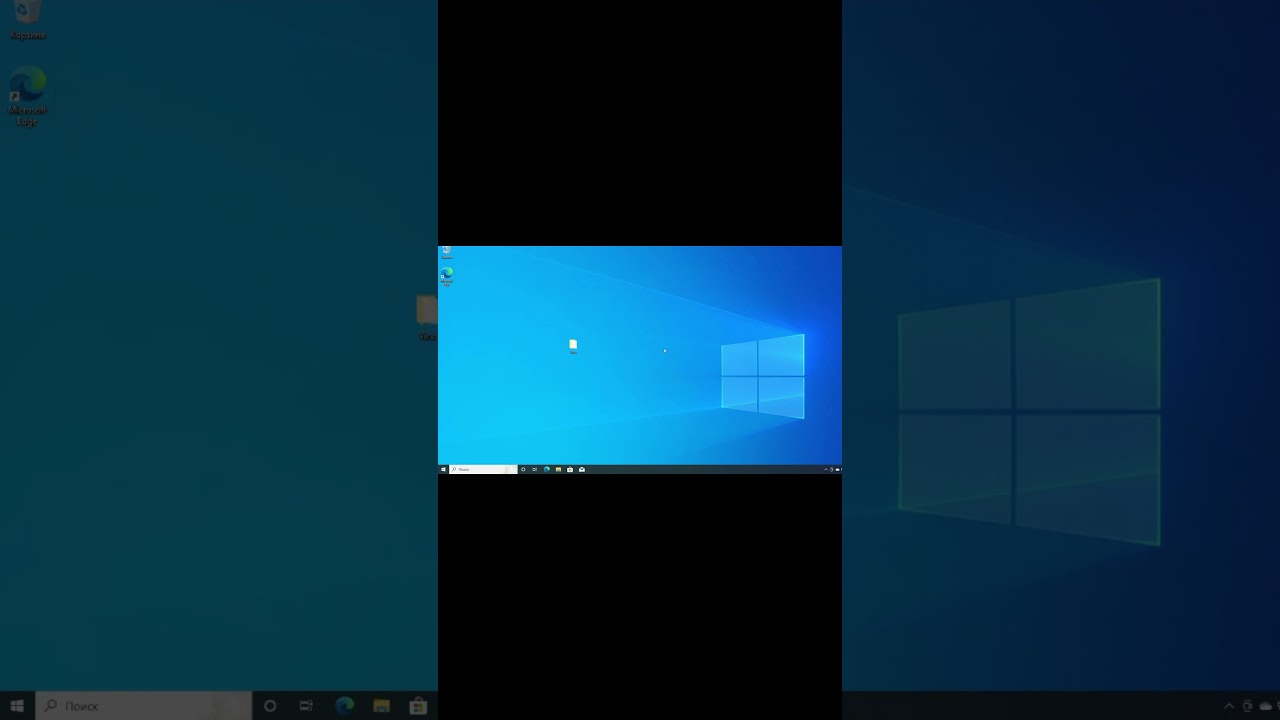Open Task View in center desktop taskbar
The image size is (1280, 720).
pyautogui.click(x=534, y=469)
